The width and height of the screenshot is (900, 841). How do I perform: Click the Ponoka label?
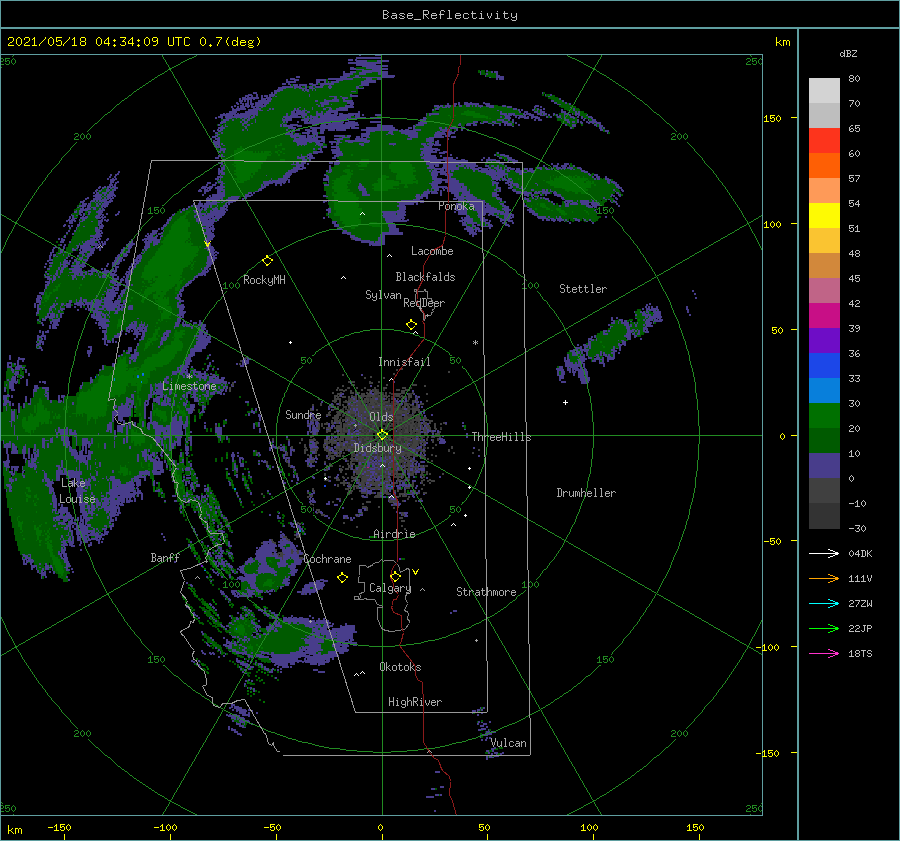456,206
